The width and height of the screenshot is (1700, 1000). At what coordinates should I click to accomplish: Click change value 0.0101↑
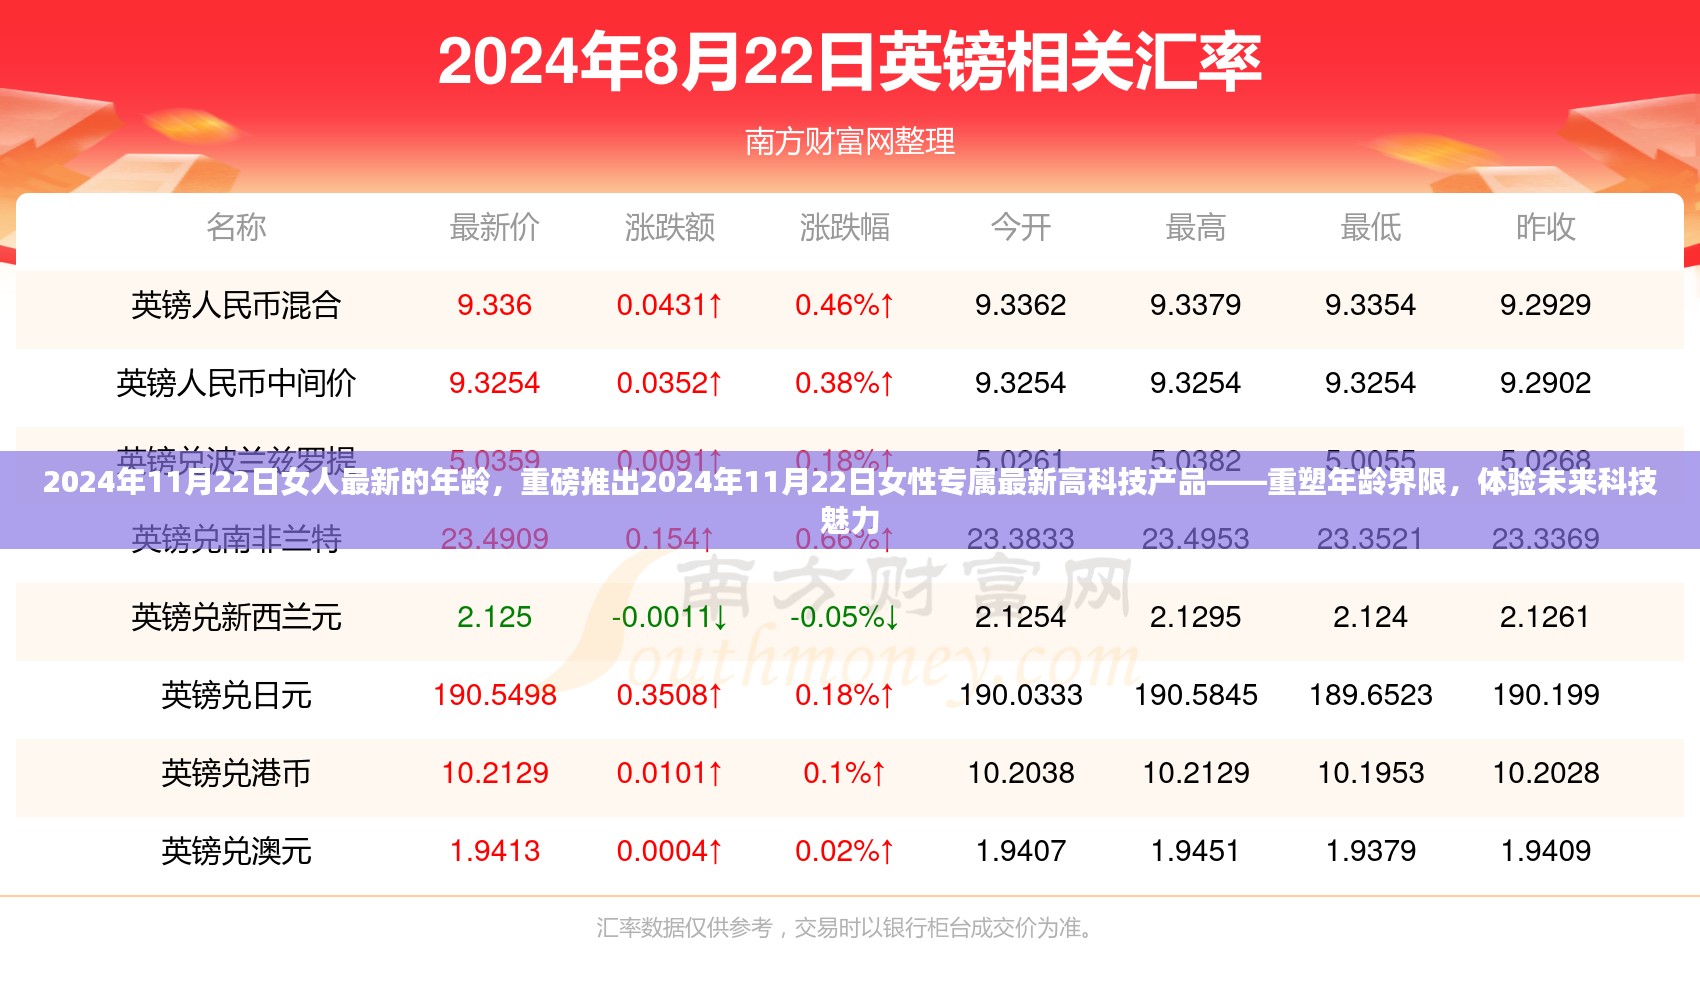(x=669, y=773)
